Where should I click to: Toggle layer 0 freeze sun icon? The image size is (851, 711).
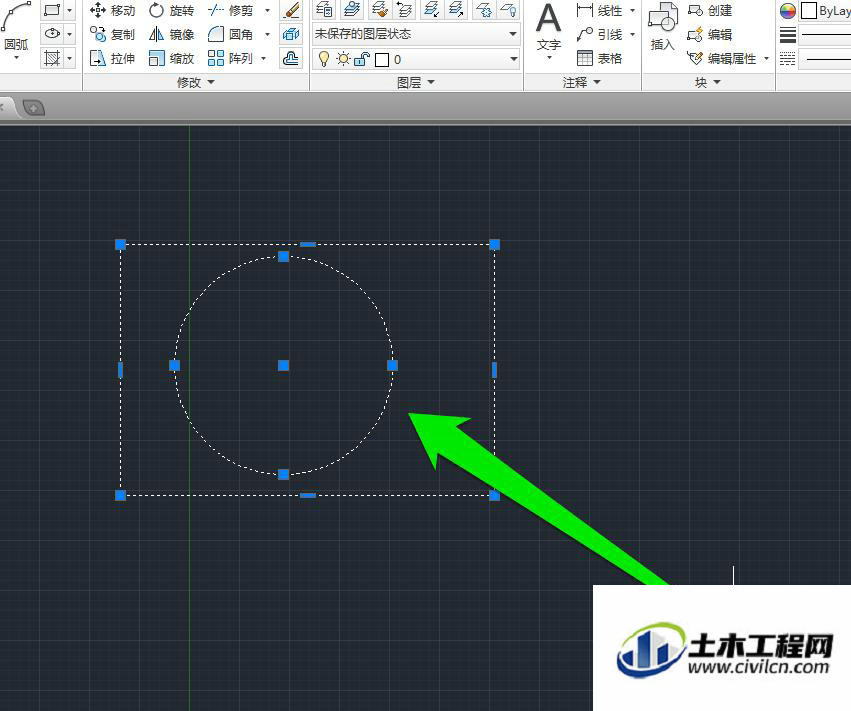pos(343,59)
